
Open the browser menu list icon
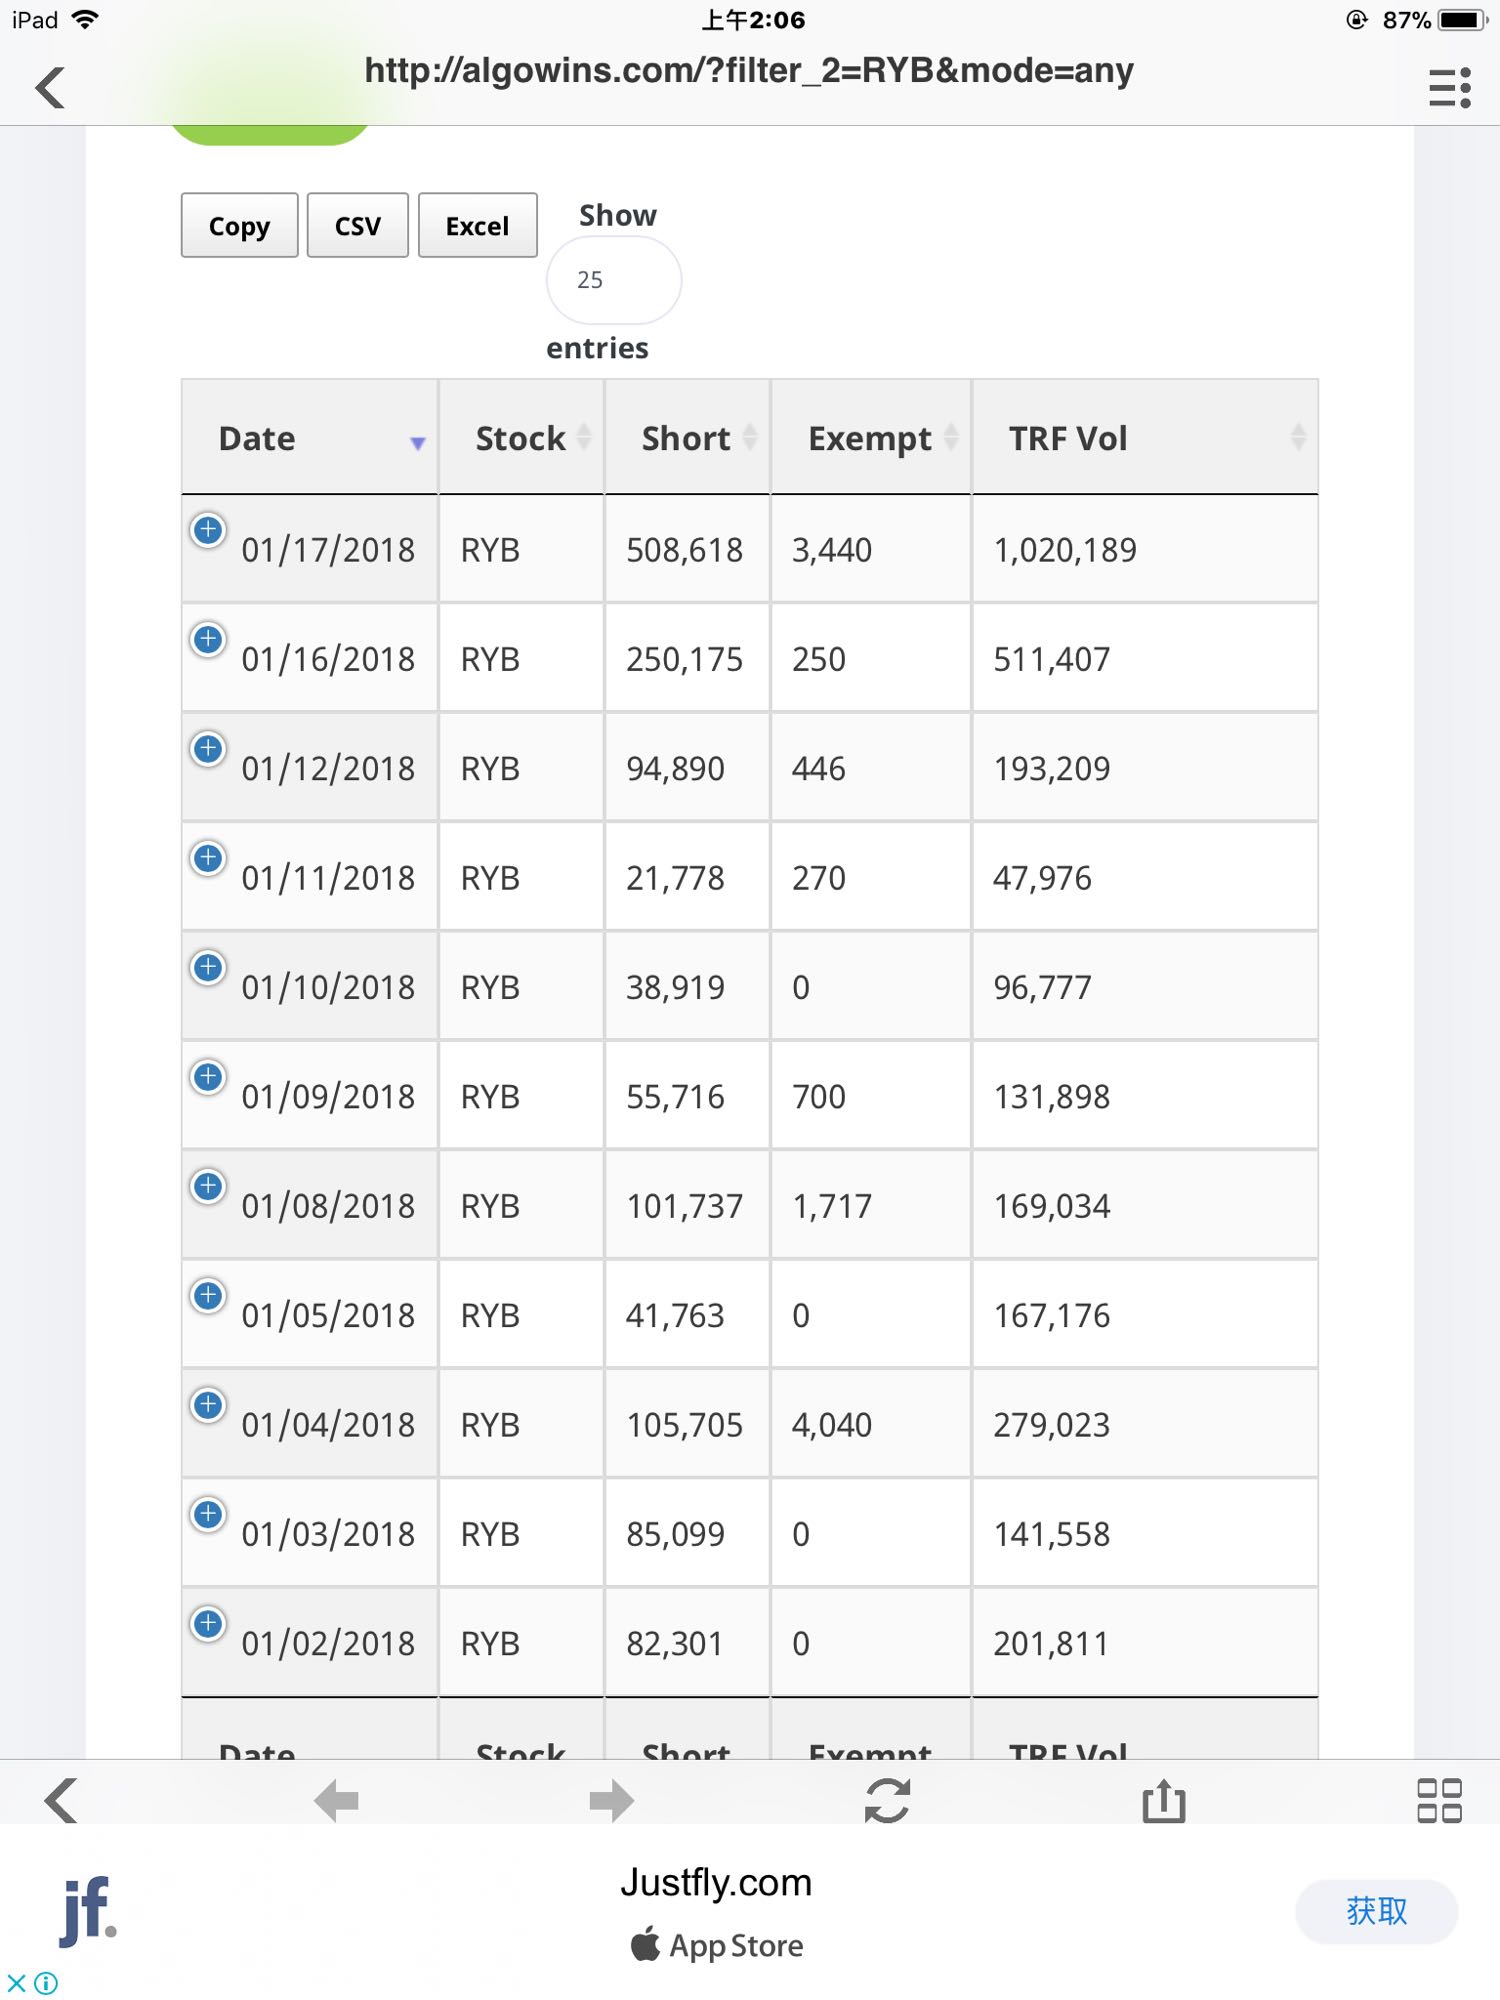pos(1449,88)
